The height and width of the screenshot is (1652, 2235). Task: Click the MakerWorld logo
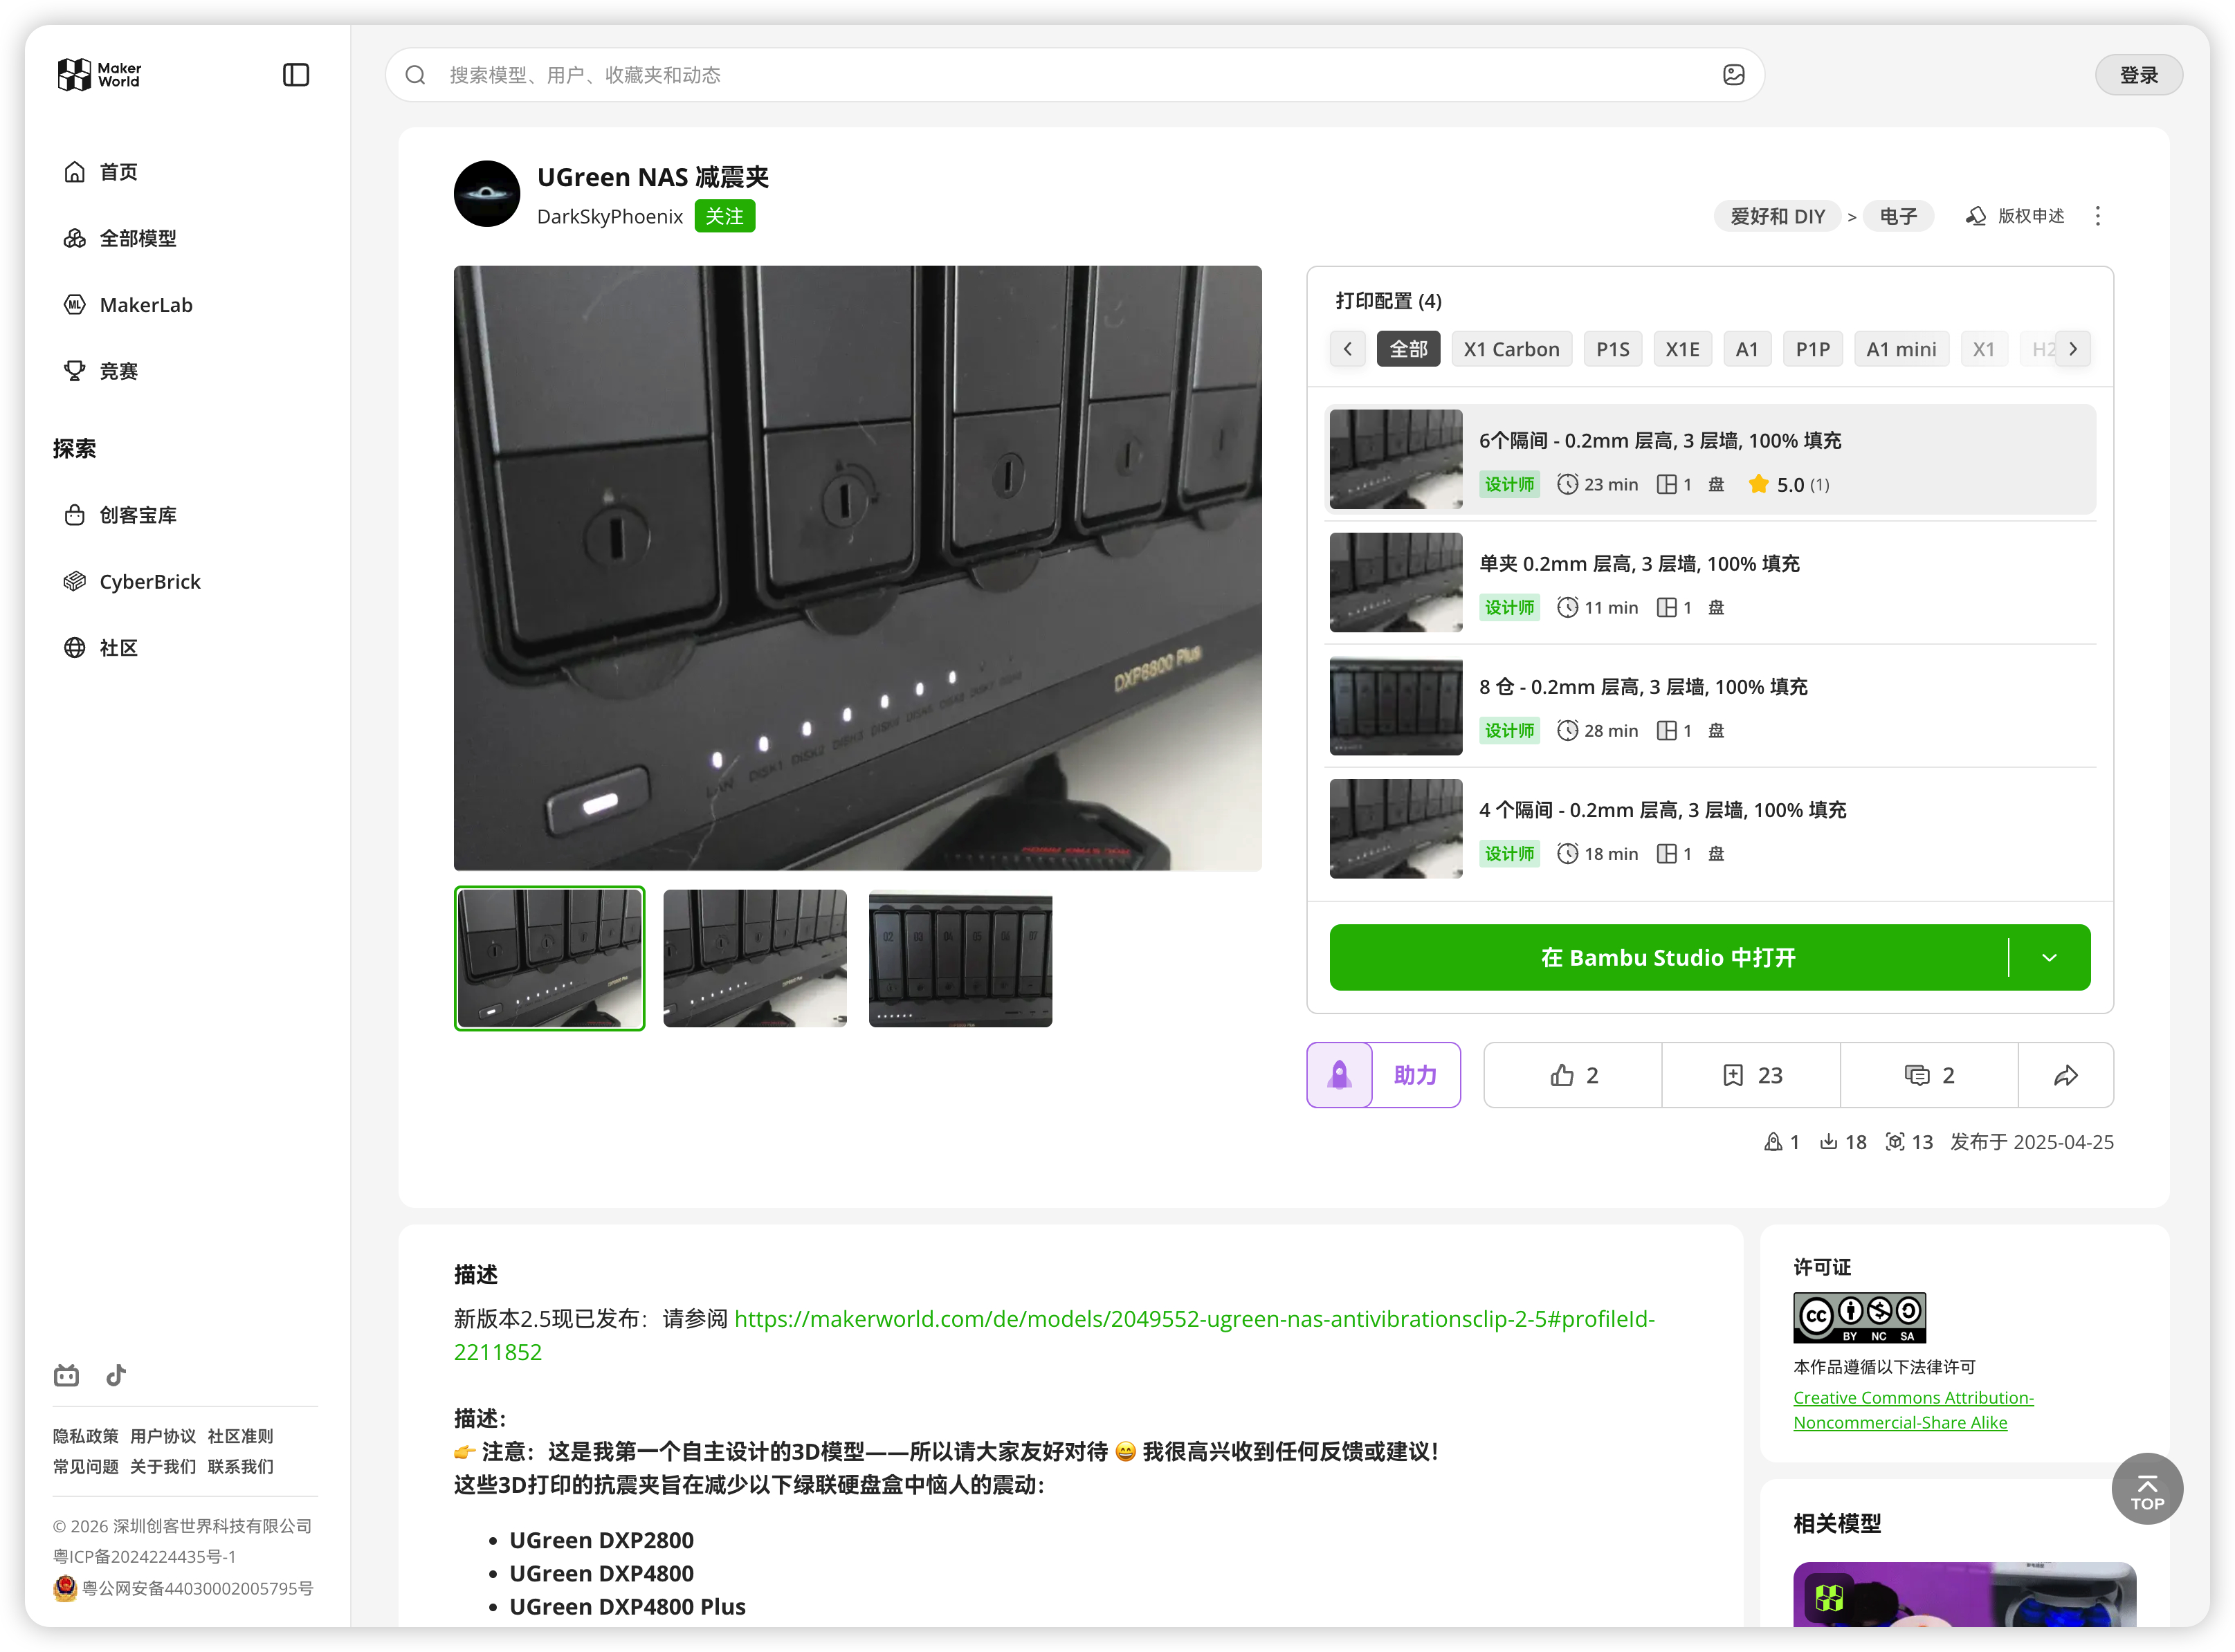(99, 75)
